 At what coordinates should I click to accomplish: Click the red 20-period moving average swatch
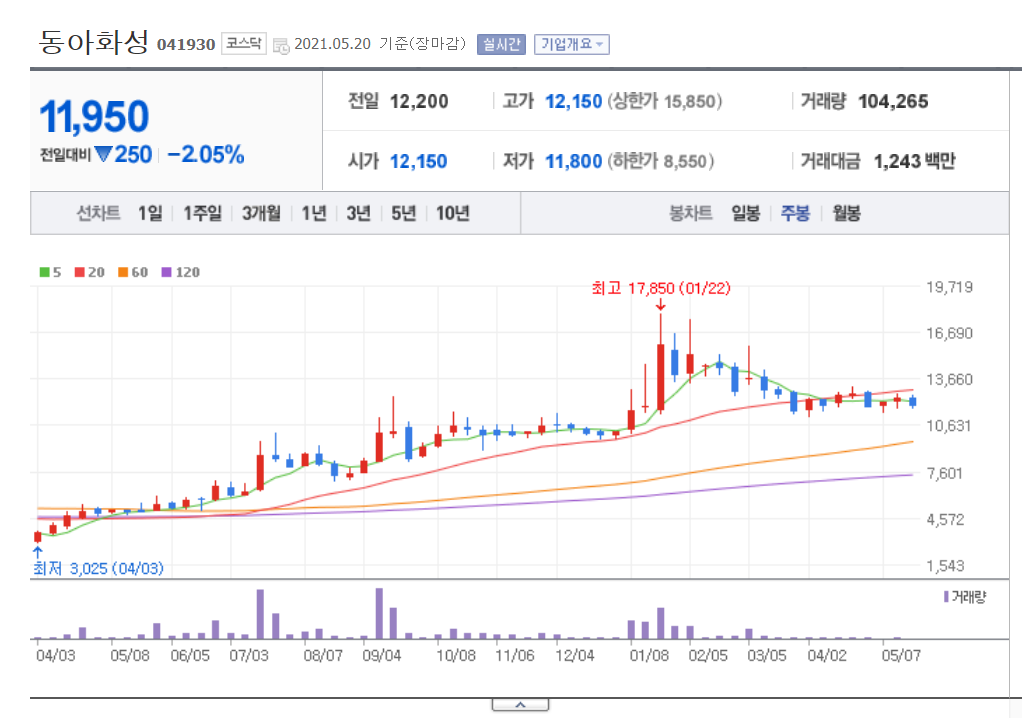click(x=80, y=272)
